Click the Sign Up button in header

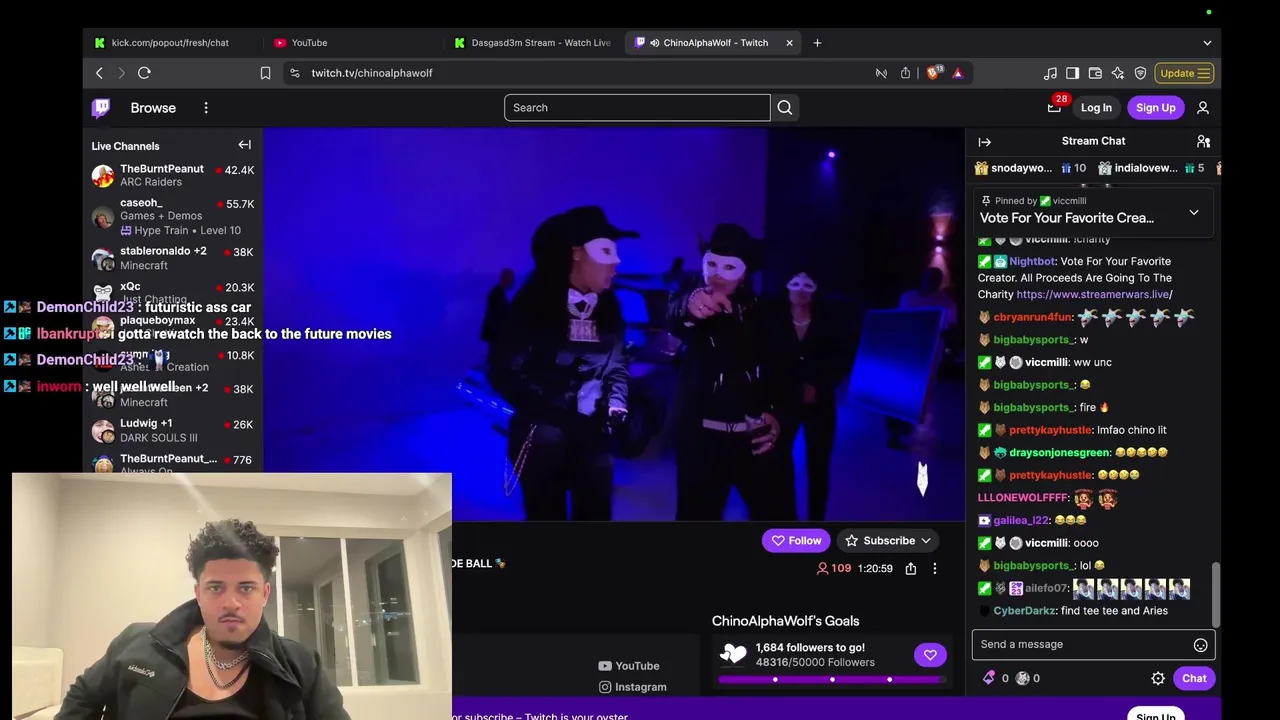(x=1156, y=108)
